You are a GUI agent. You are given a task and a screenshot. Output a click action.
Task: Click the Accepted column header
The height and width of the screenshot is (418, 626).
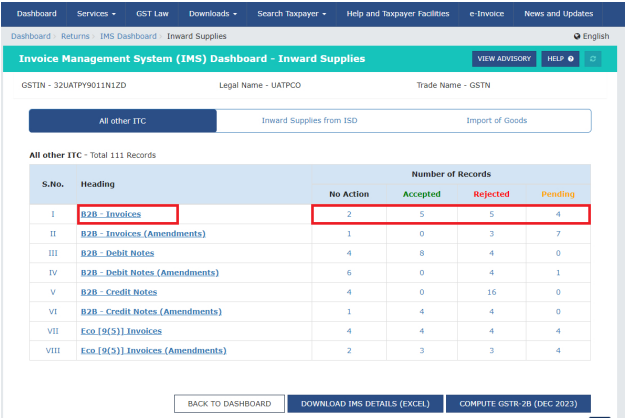click(x=422, y=194)
